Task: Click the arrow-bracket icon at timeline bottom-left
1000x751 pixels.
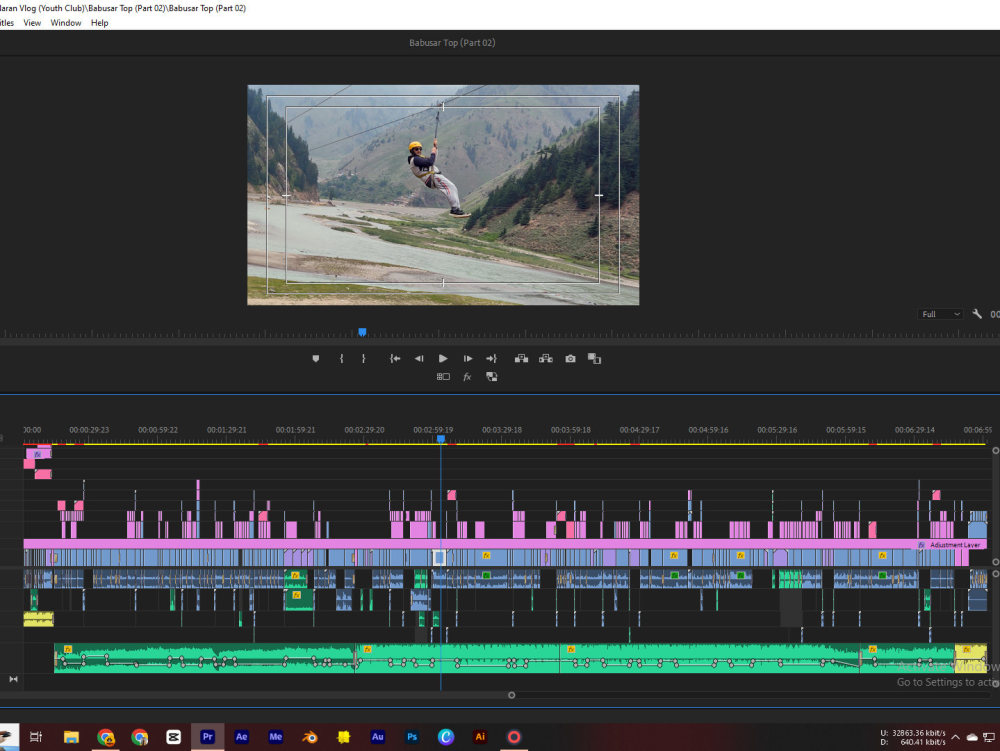Action: 13,679
